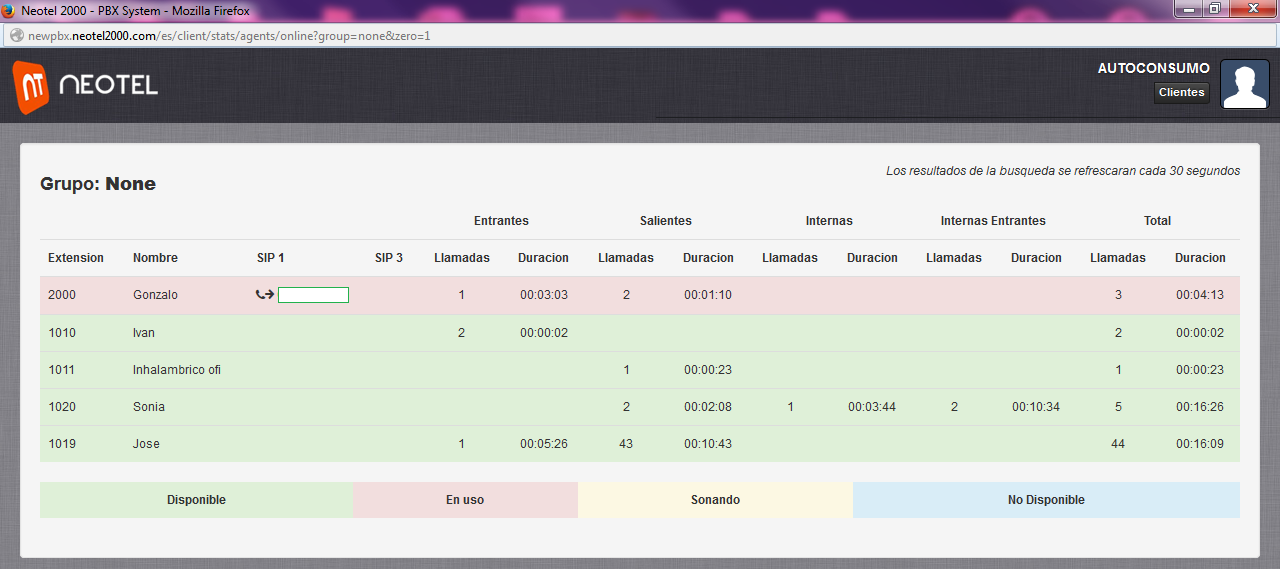Click the Firefox icon in title bar

[9, 10]
